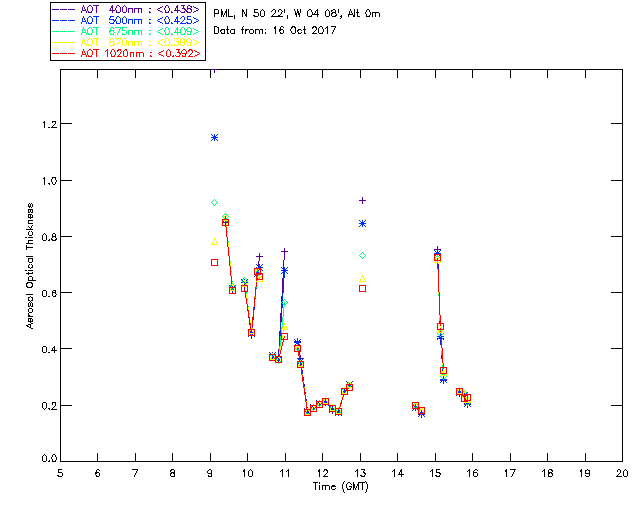640x512 pixels.
Task: Click the y-axis tick label '1.0'
Action: pyautogui.click(x=49, y=180)
